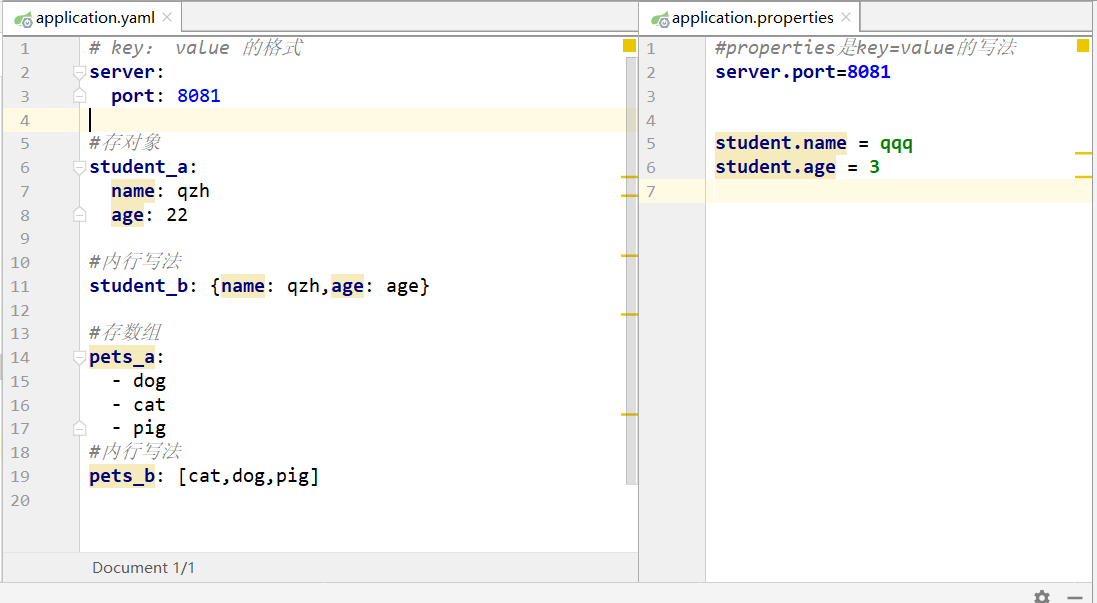The width and height of the screenshot is (1097, 603).
Task: Close the application.properties tab
Action: [846, 17]
